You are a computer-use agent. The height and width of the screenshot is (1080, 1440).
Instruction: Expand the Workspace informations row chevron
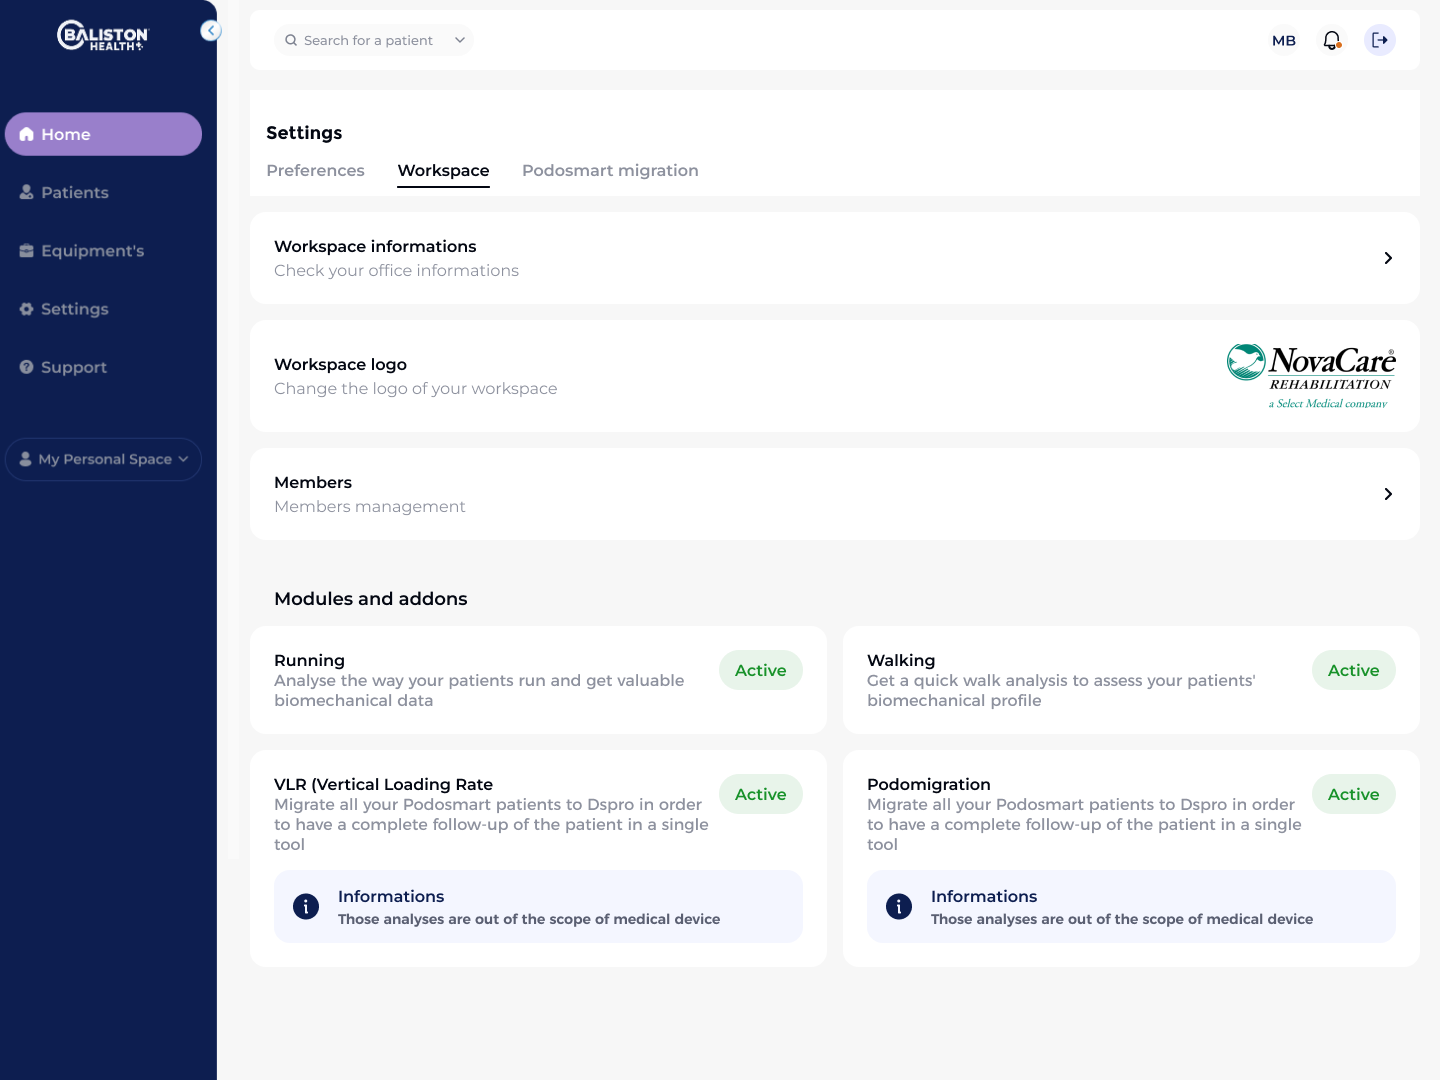(1388, 258)
